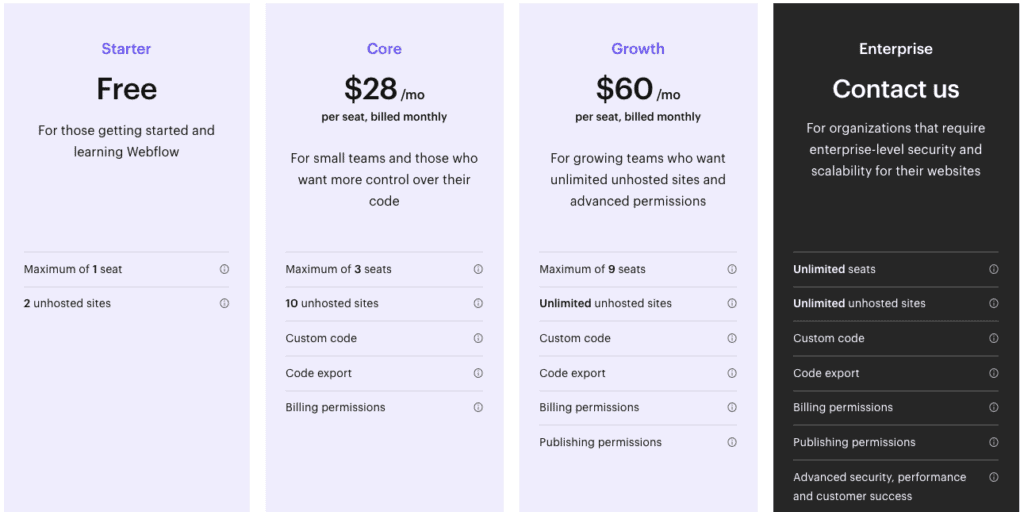Click the Enterprise Contact us heading
The image size is (1024, 512).
[895, 89]
